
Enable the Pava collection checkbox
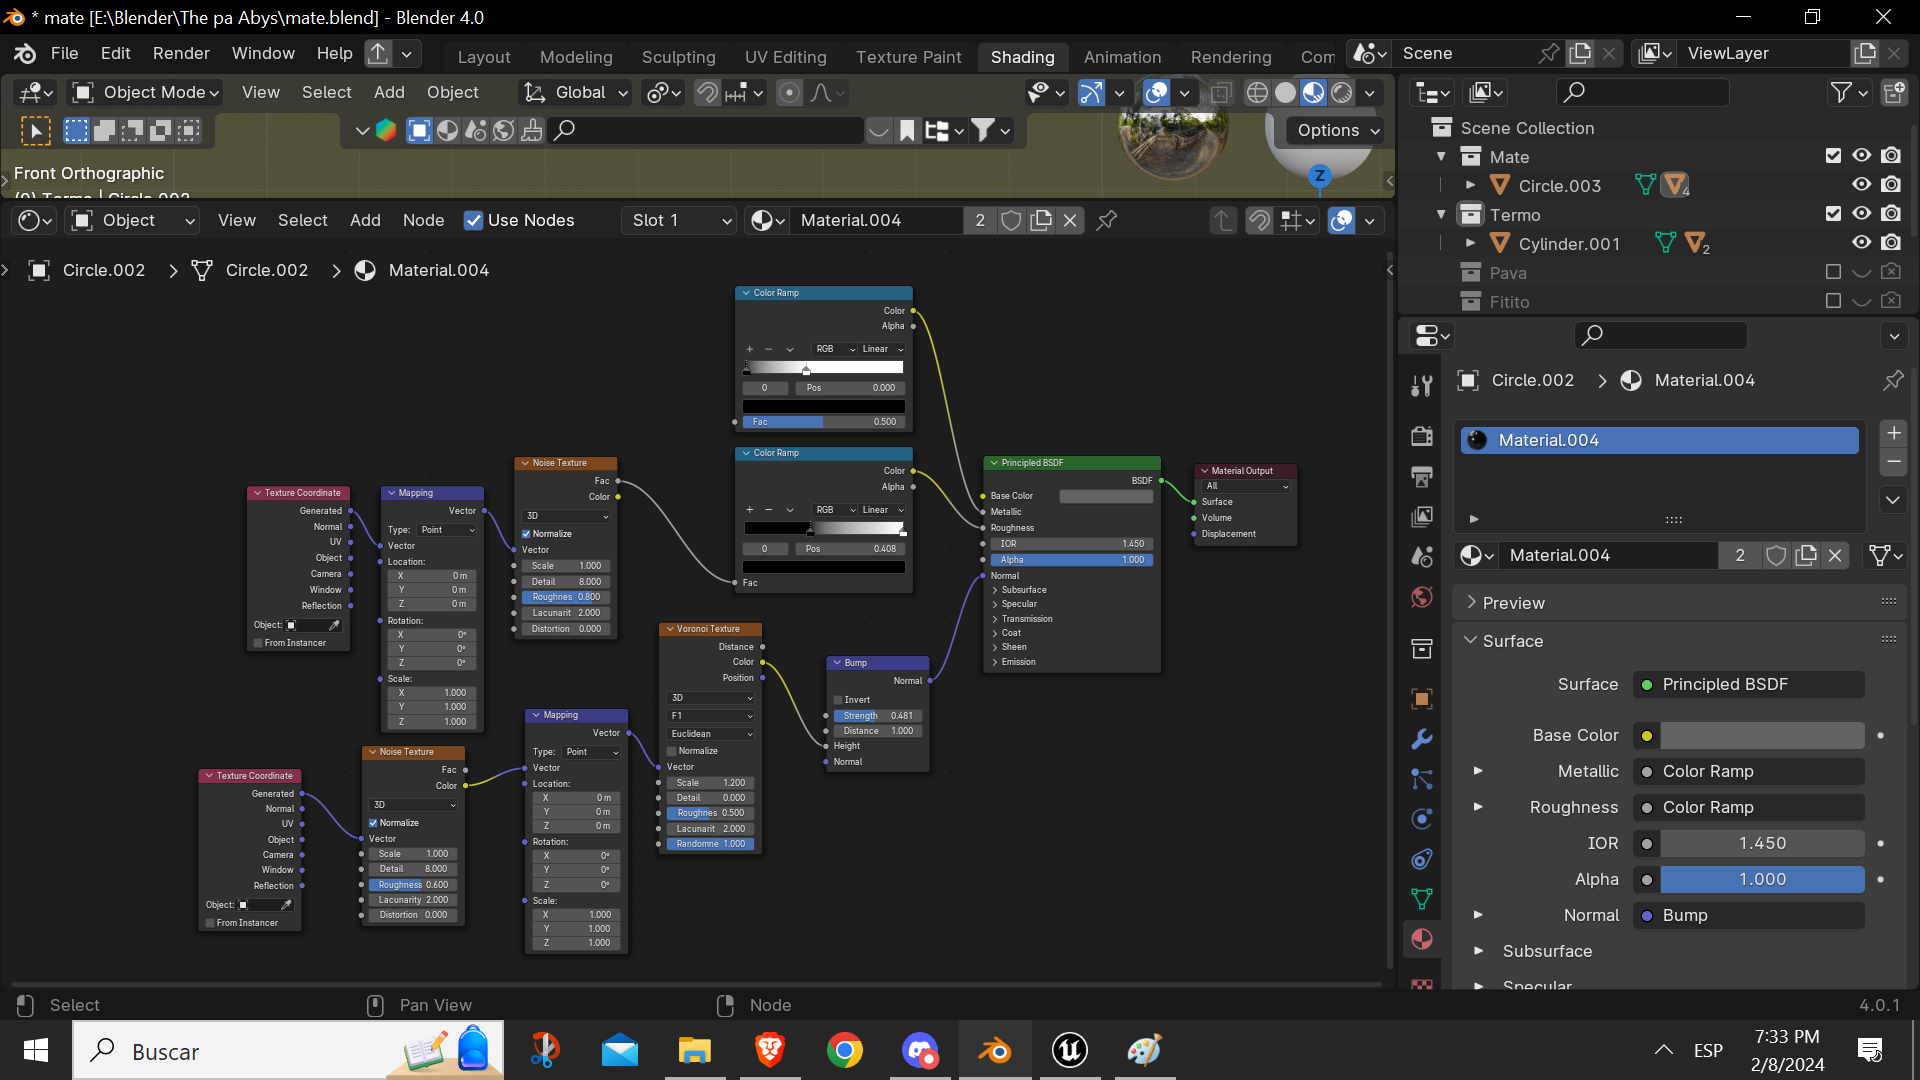point(1832,272)
